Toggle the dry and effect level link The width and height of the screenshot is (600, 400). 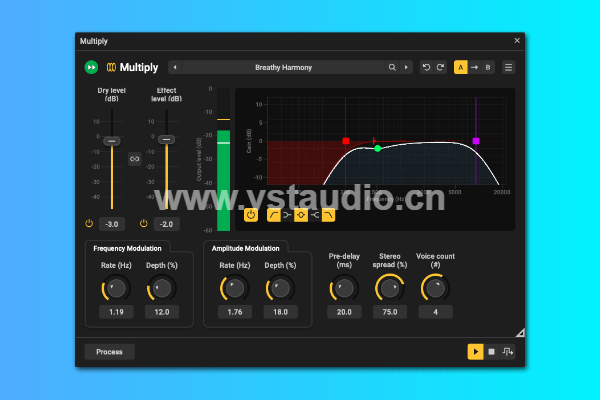[x=134, y=159]
